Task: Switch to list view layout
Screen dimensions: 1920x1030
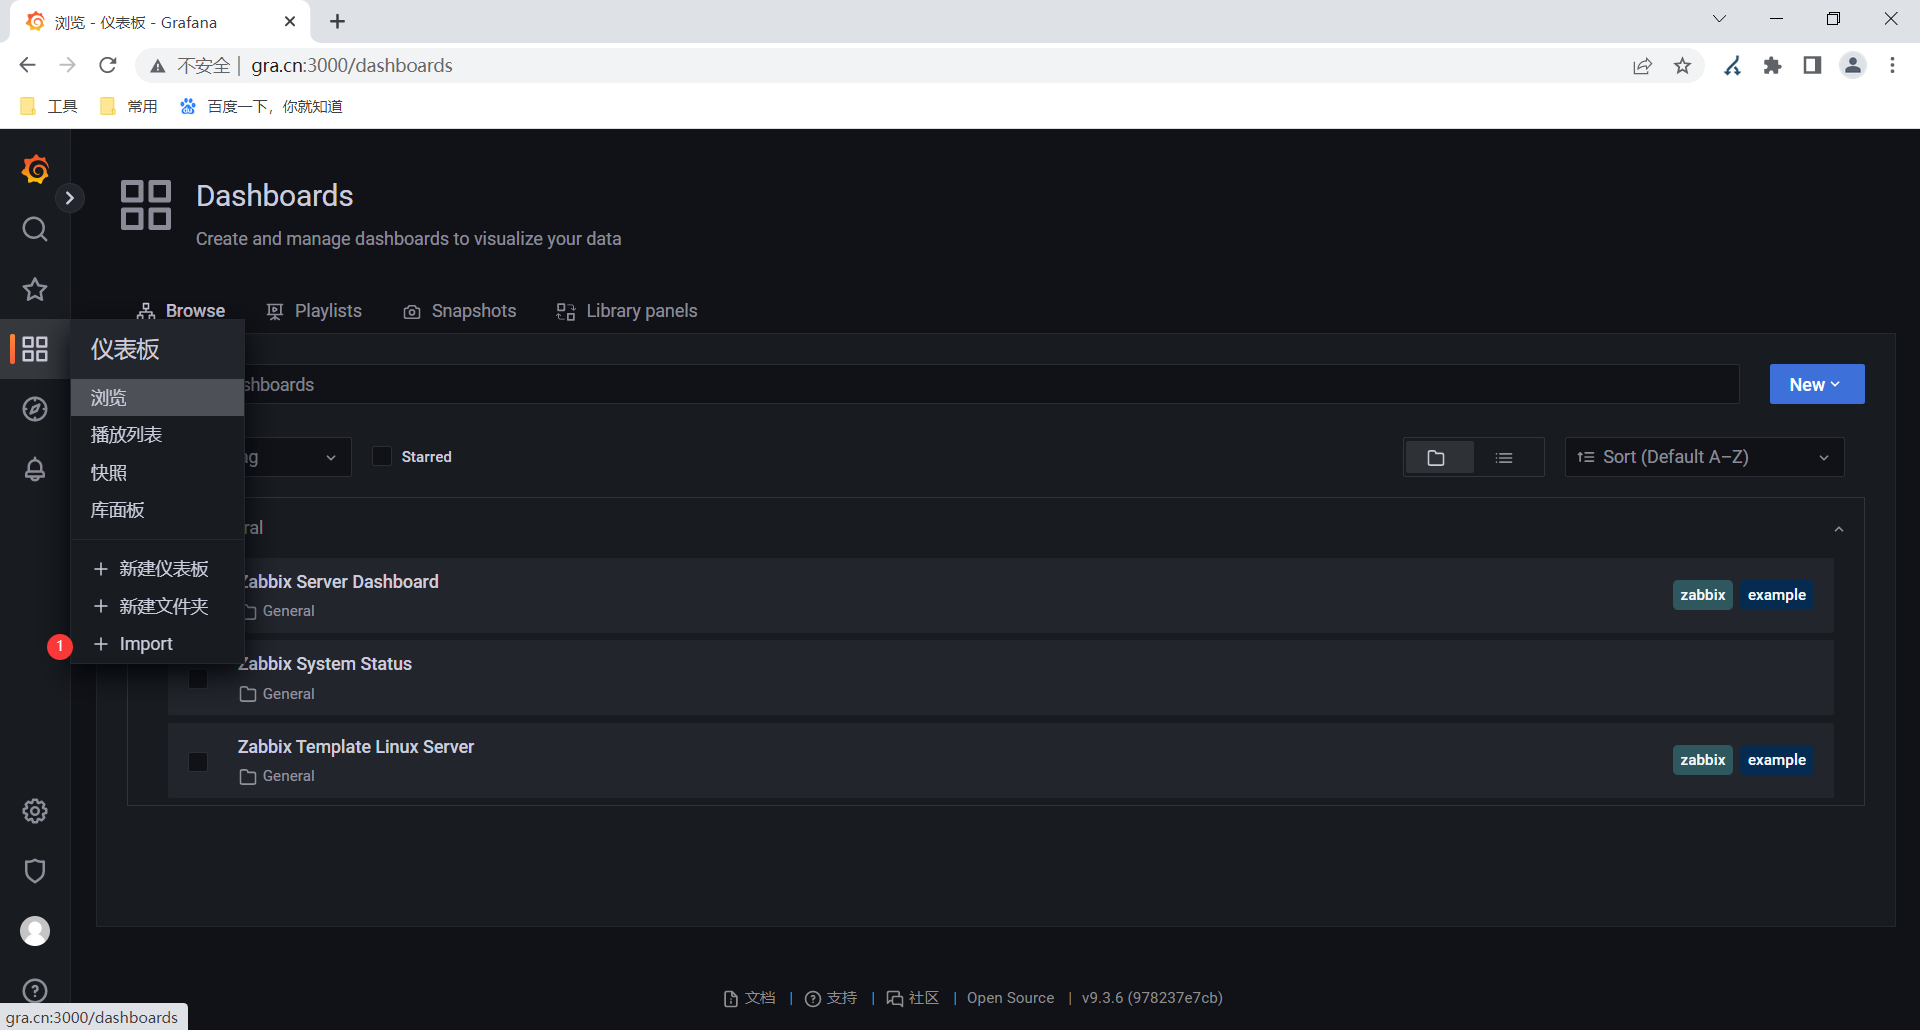Action: (x=1504, y=457)
